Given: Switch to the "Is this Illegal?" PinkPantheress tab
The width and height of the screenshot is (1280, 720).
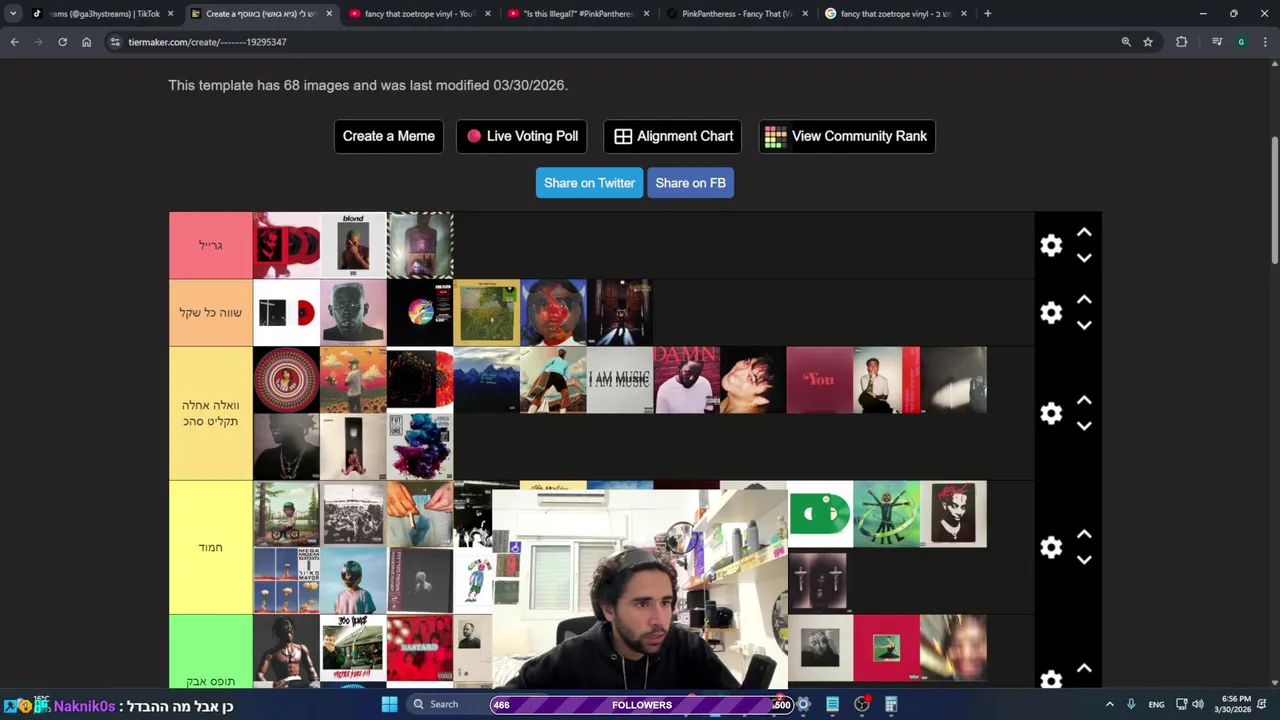Looking at the screenshot, I should 578,14.
